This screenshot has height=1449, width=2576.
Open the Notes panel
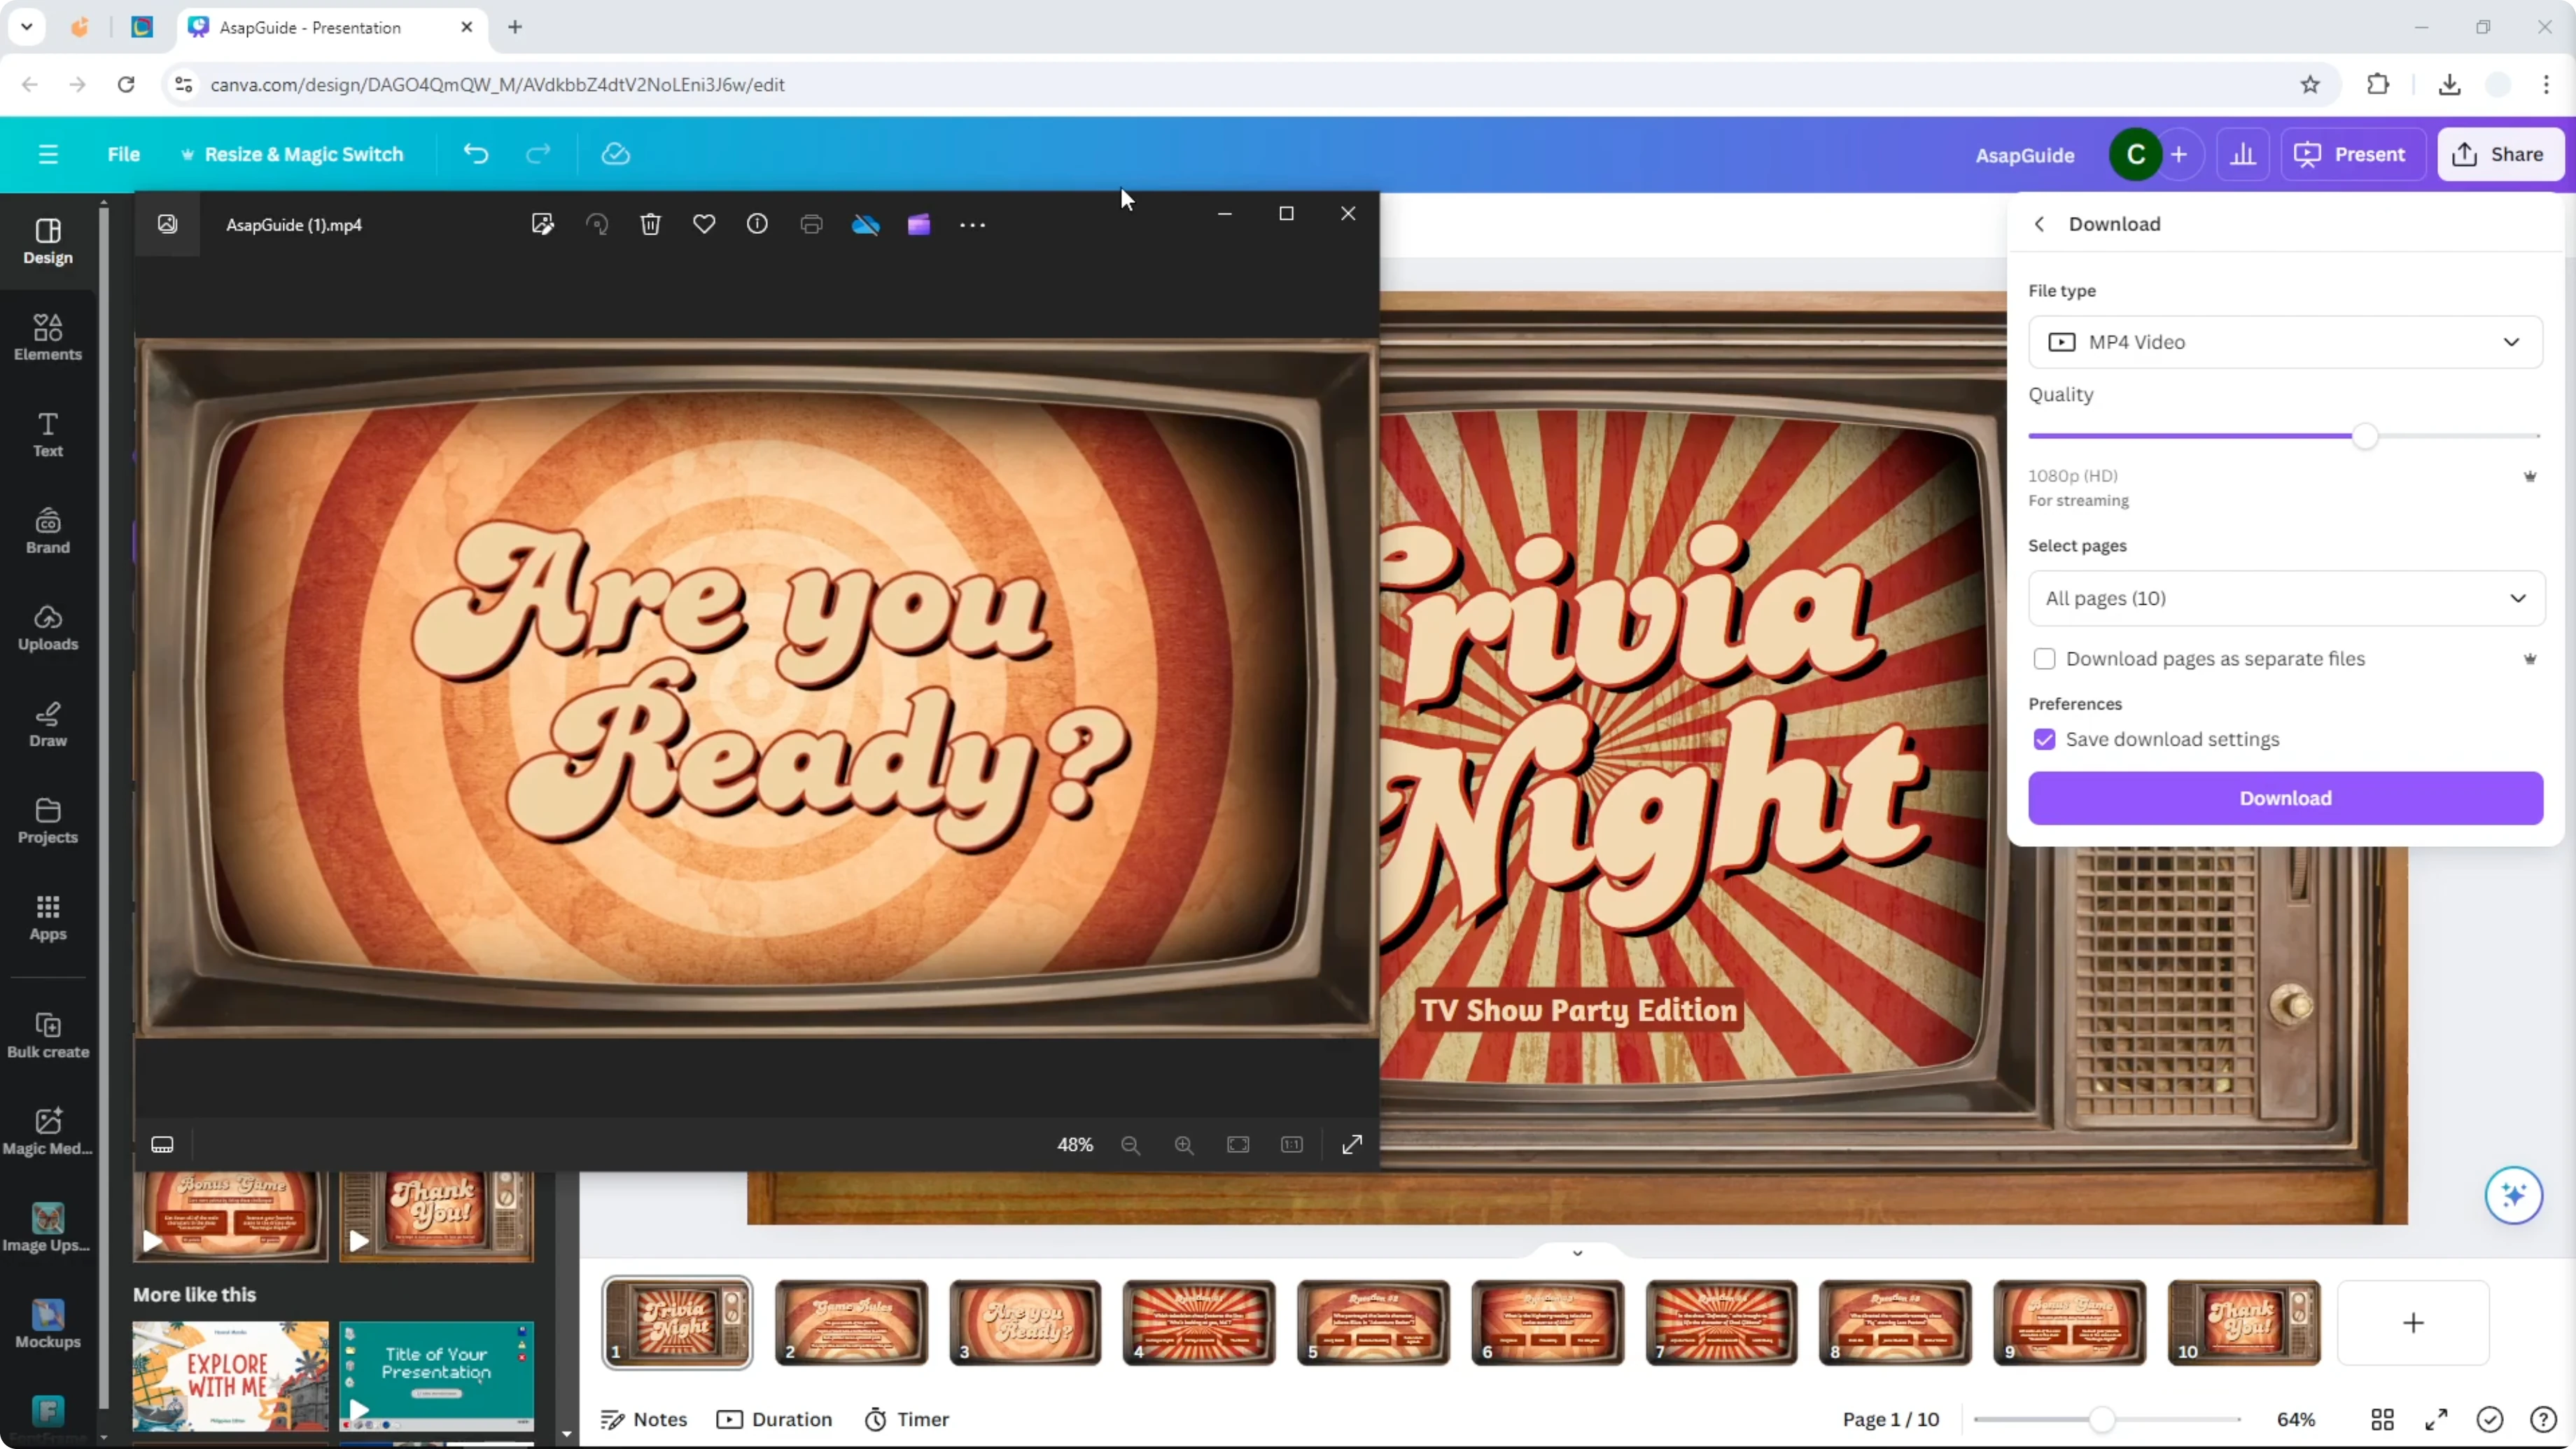click(644, 1419)
